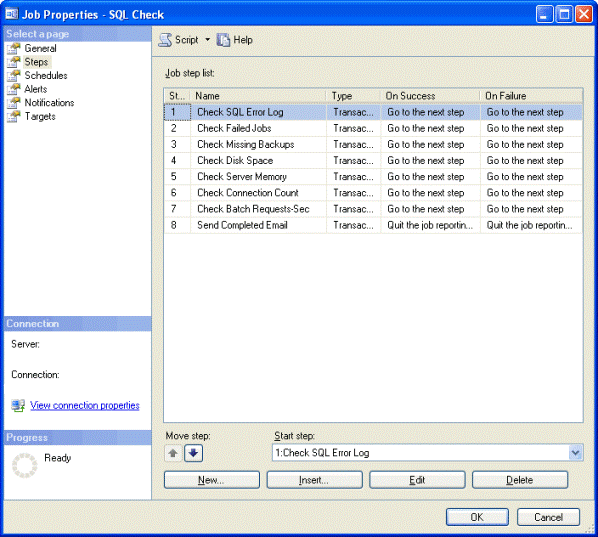Screen dimensions: 598x537
Task: Click On Success cell of step 8
Action: point(430,225)
